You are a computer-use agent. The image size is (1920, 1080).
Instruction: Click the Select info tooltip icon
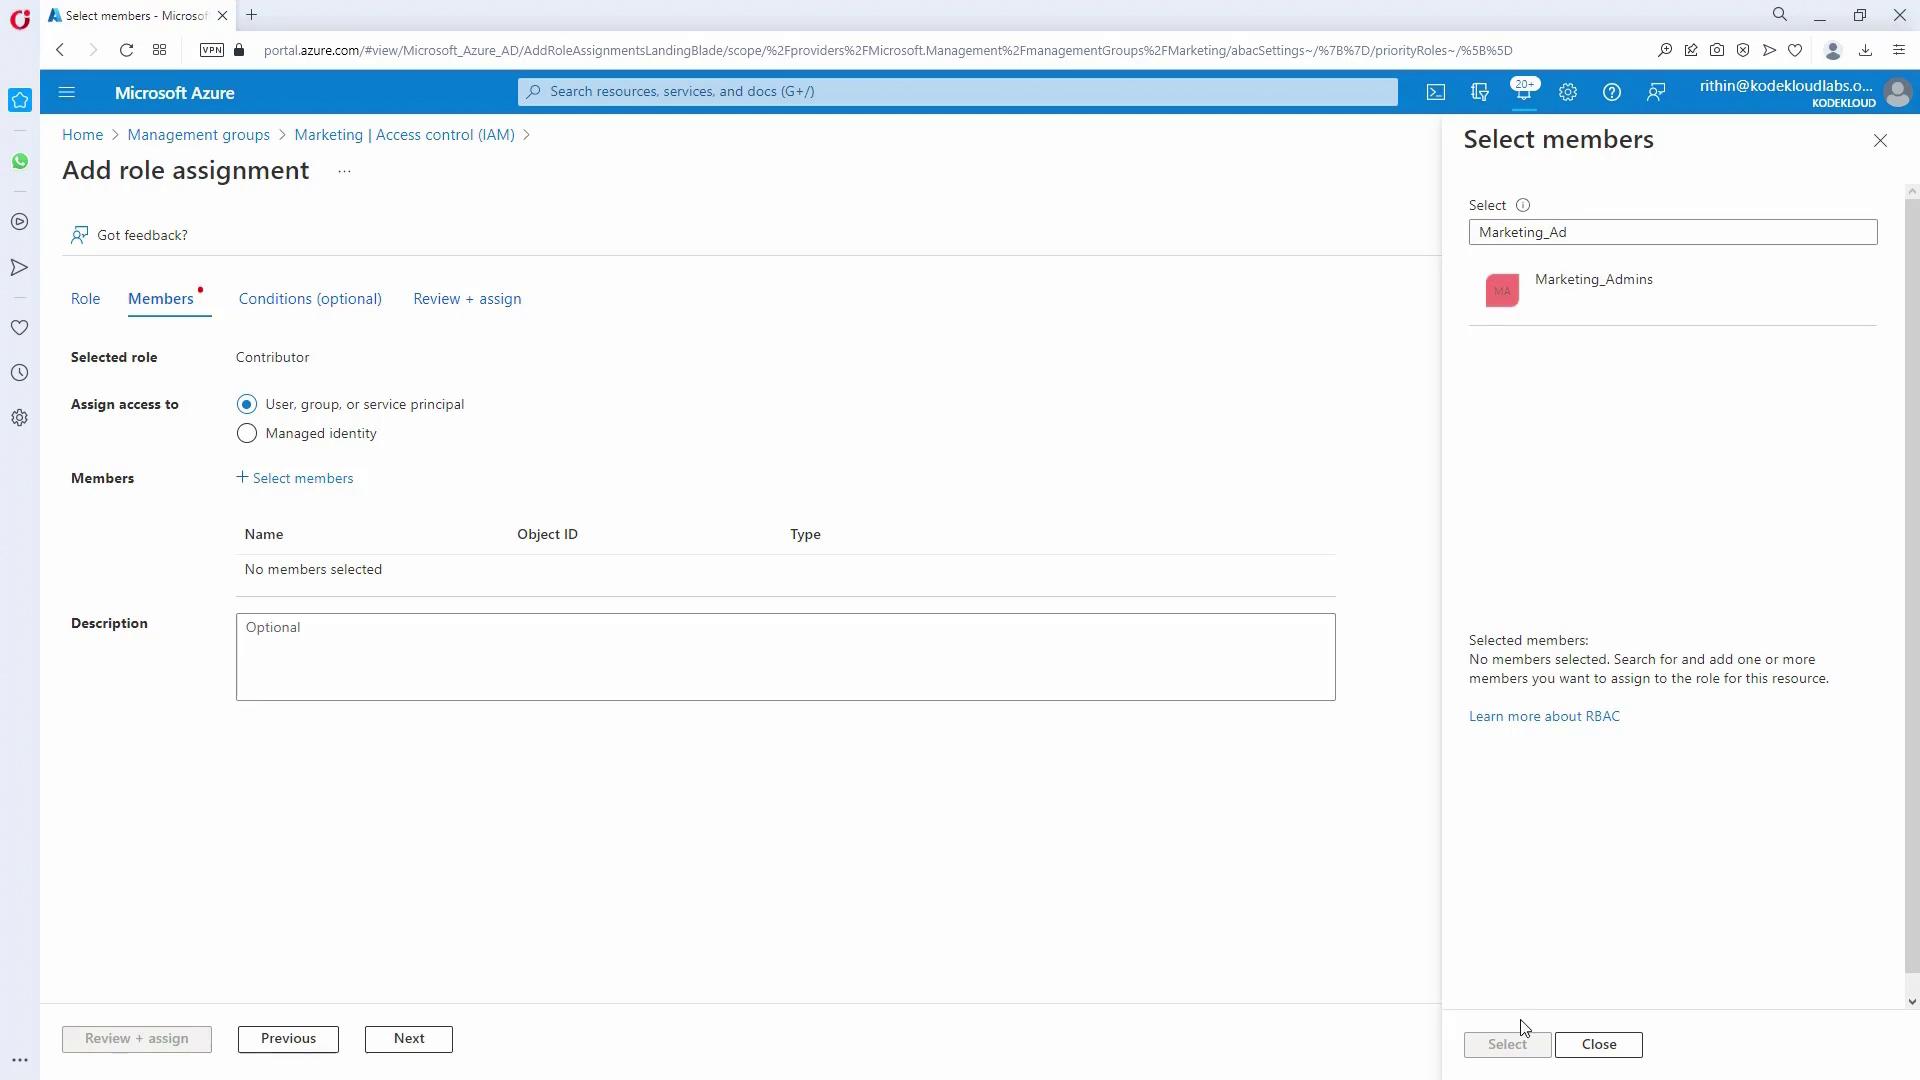tap(1523, 205)
